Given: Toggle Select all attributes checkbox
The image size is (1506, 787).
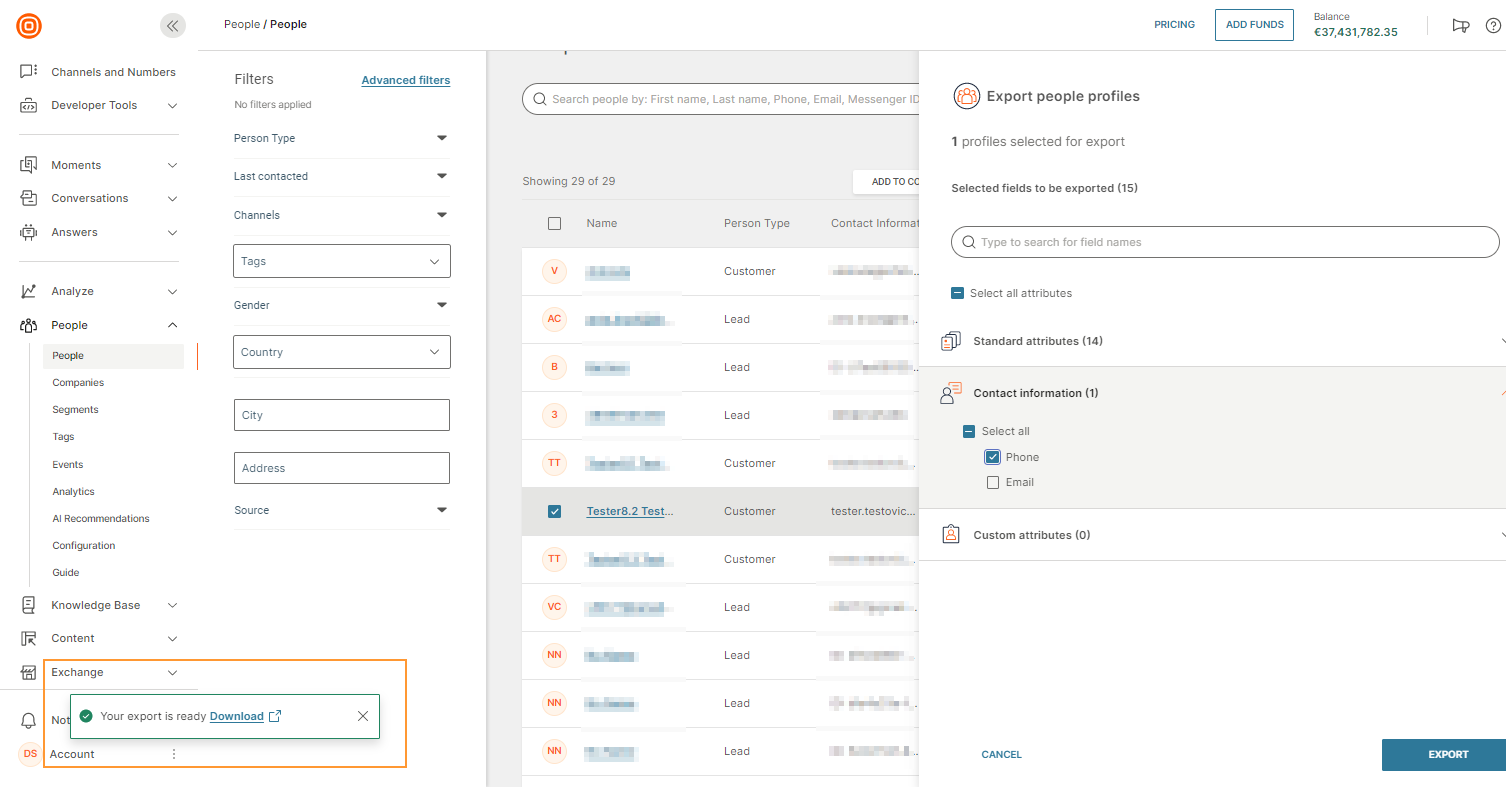Looking at the screenshot, I should click(958, 293).
